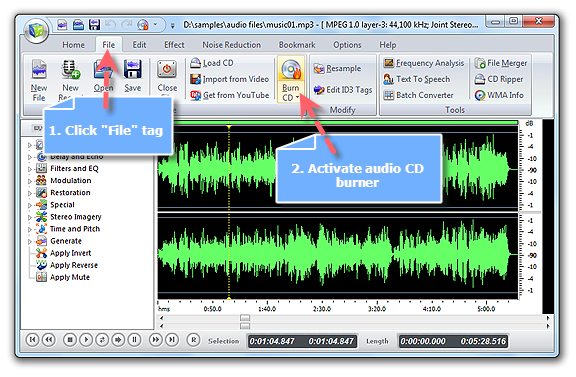
Task: Click the total length value 0:05:28.516
Action: (483, 341)
